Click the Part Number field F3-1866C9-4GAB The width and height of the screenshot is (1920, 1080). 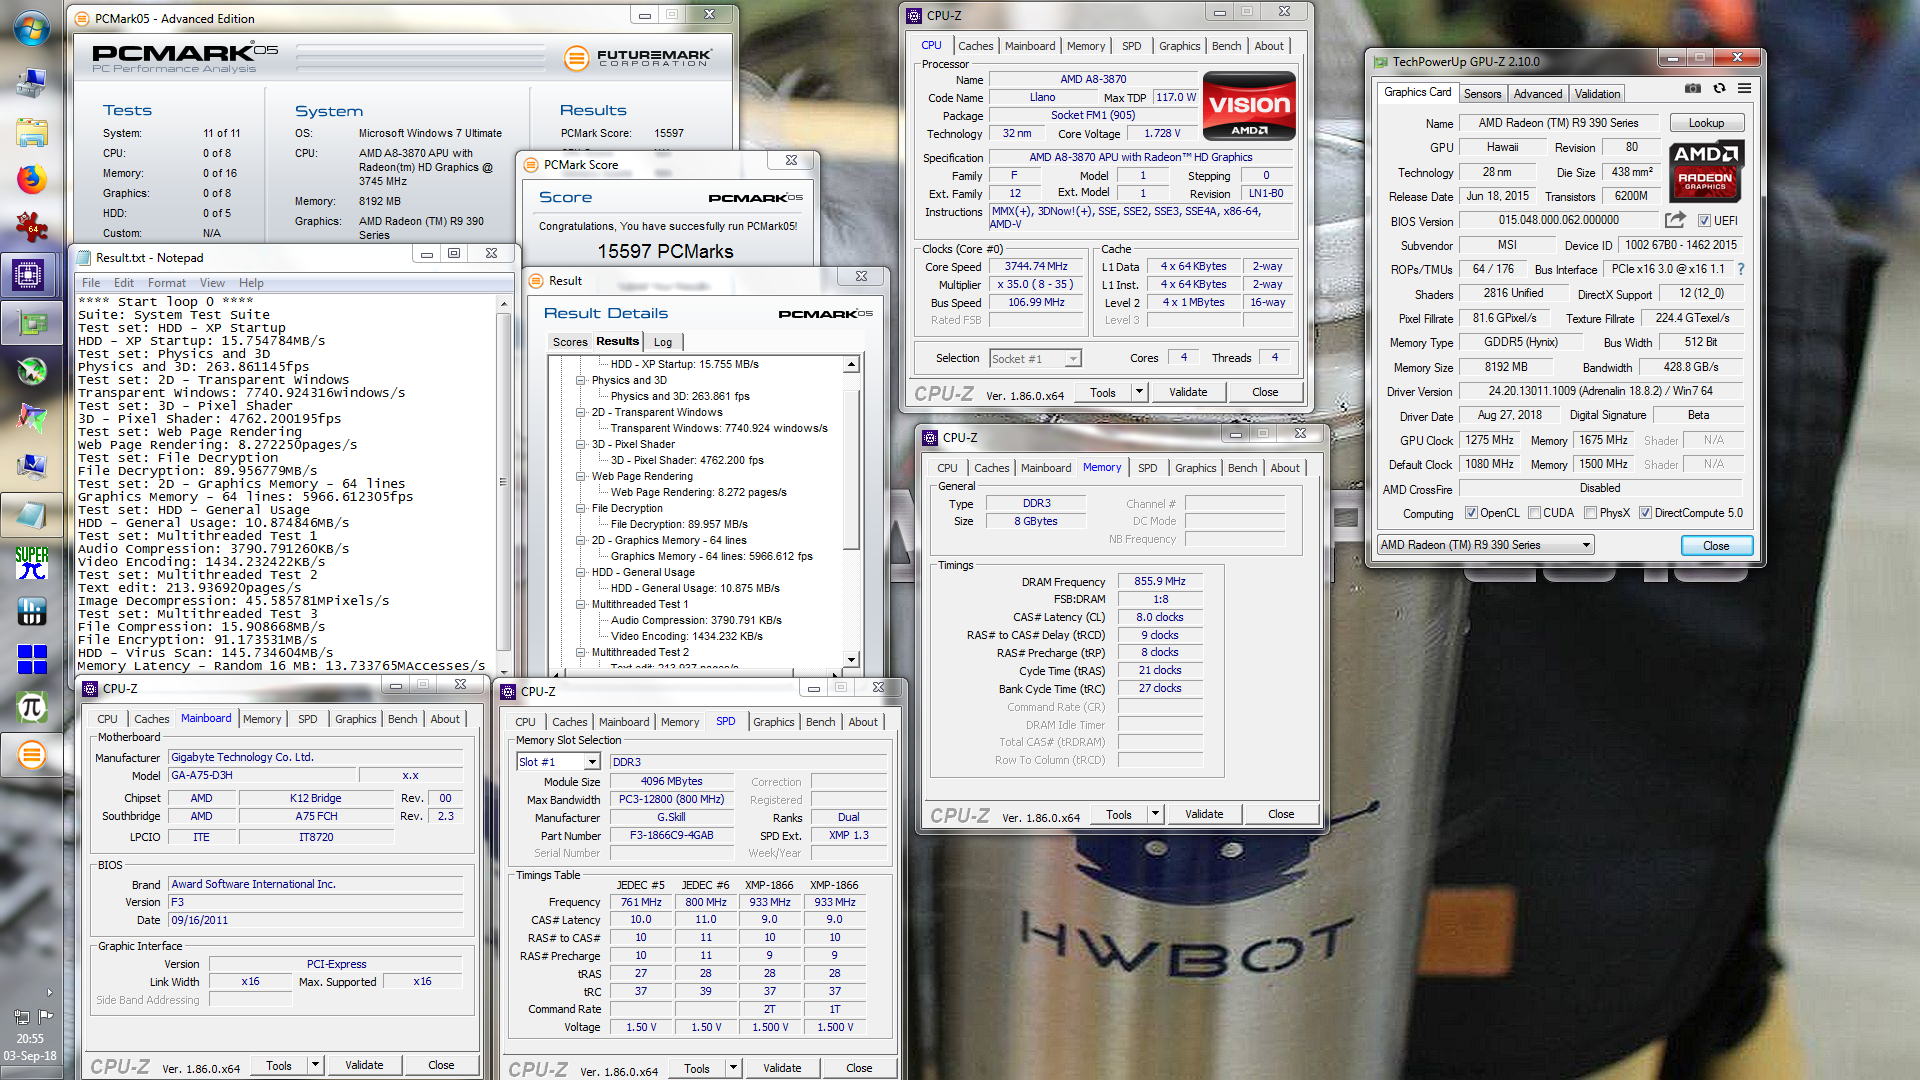tap(671, 835)
